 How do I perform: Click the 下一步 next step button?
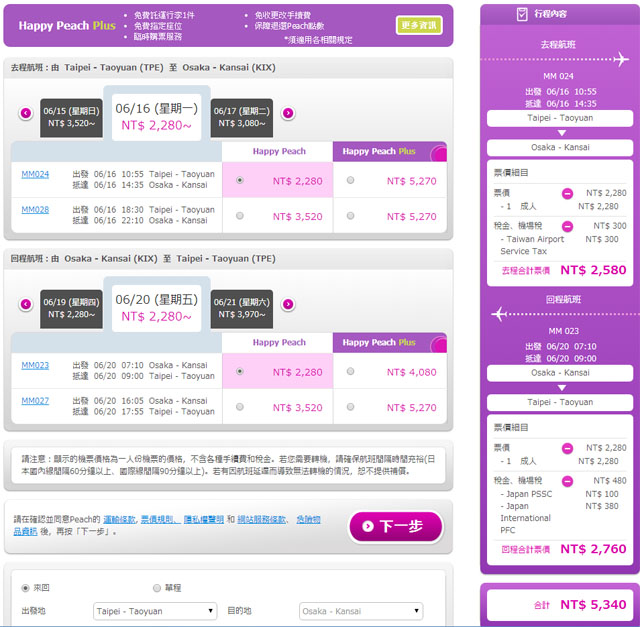396,527
